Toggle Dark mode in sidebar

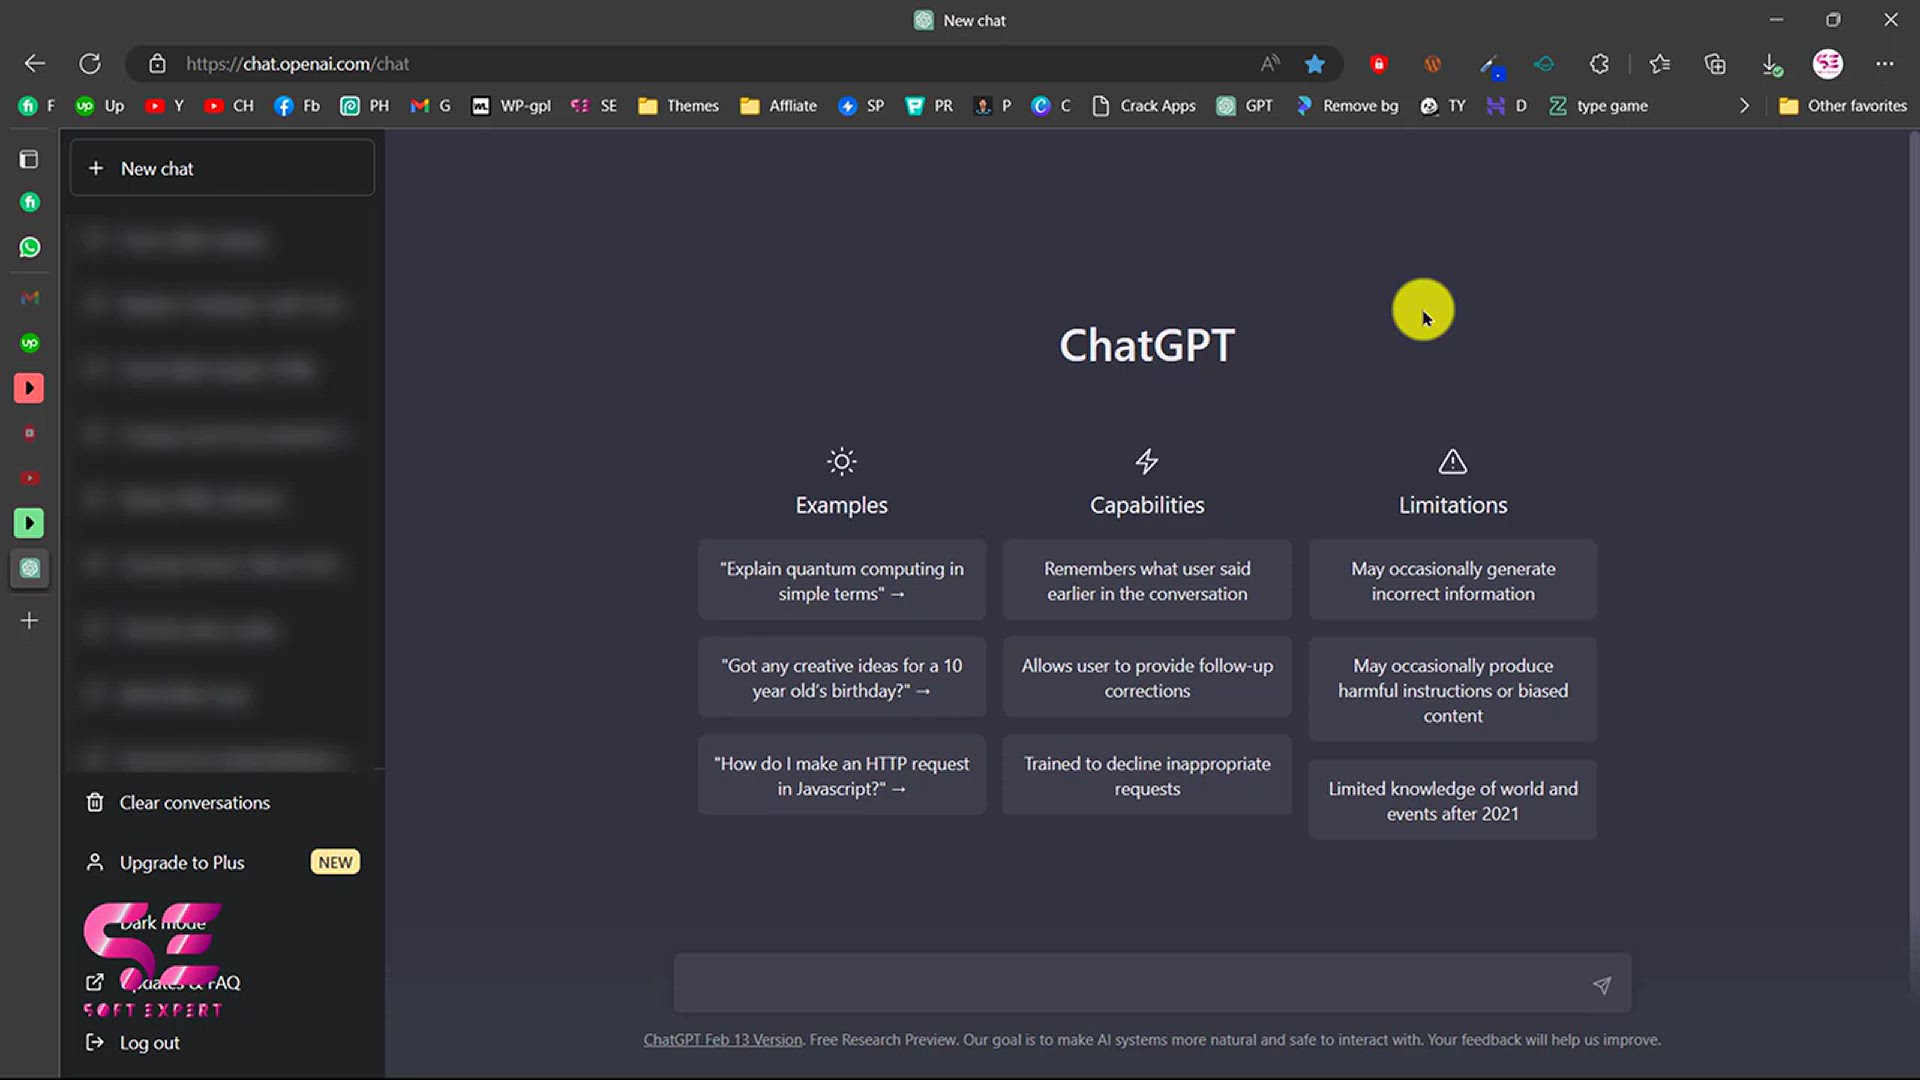pyautogui.click(x=162, y=923)
